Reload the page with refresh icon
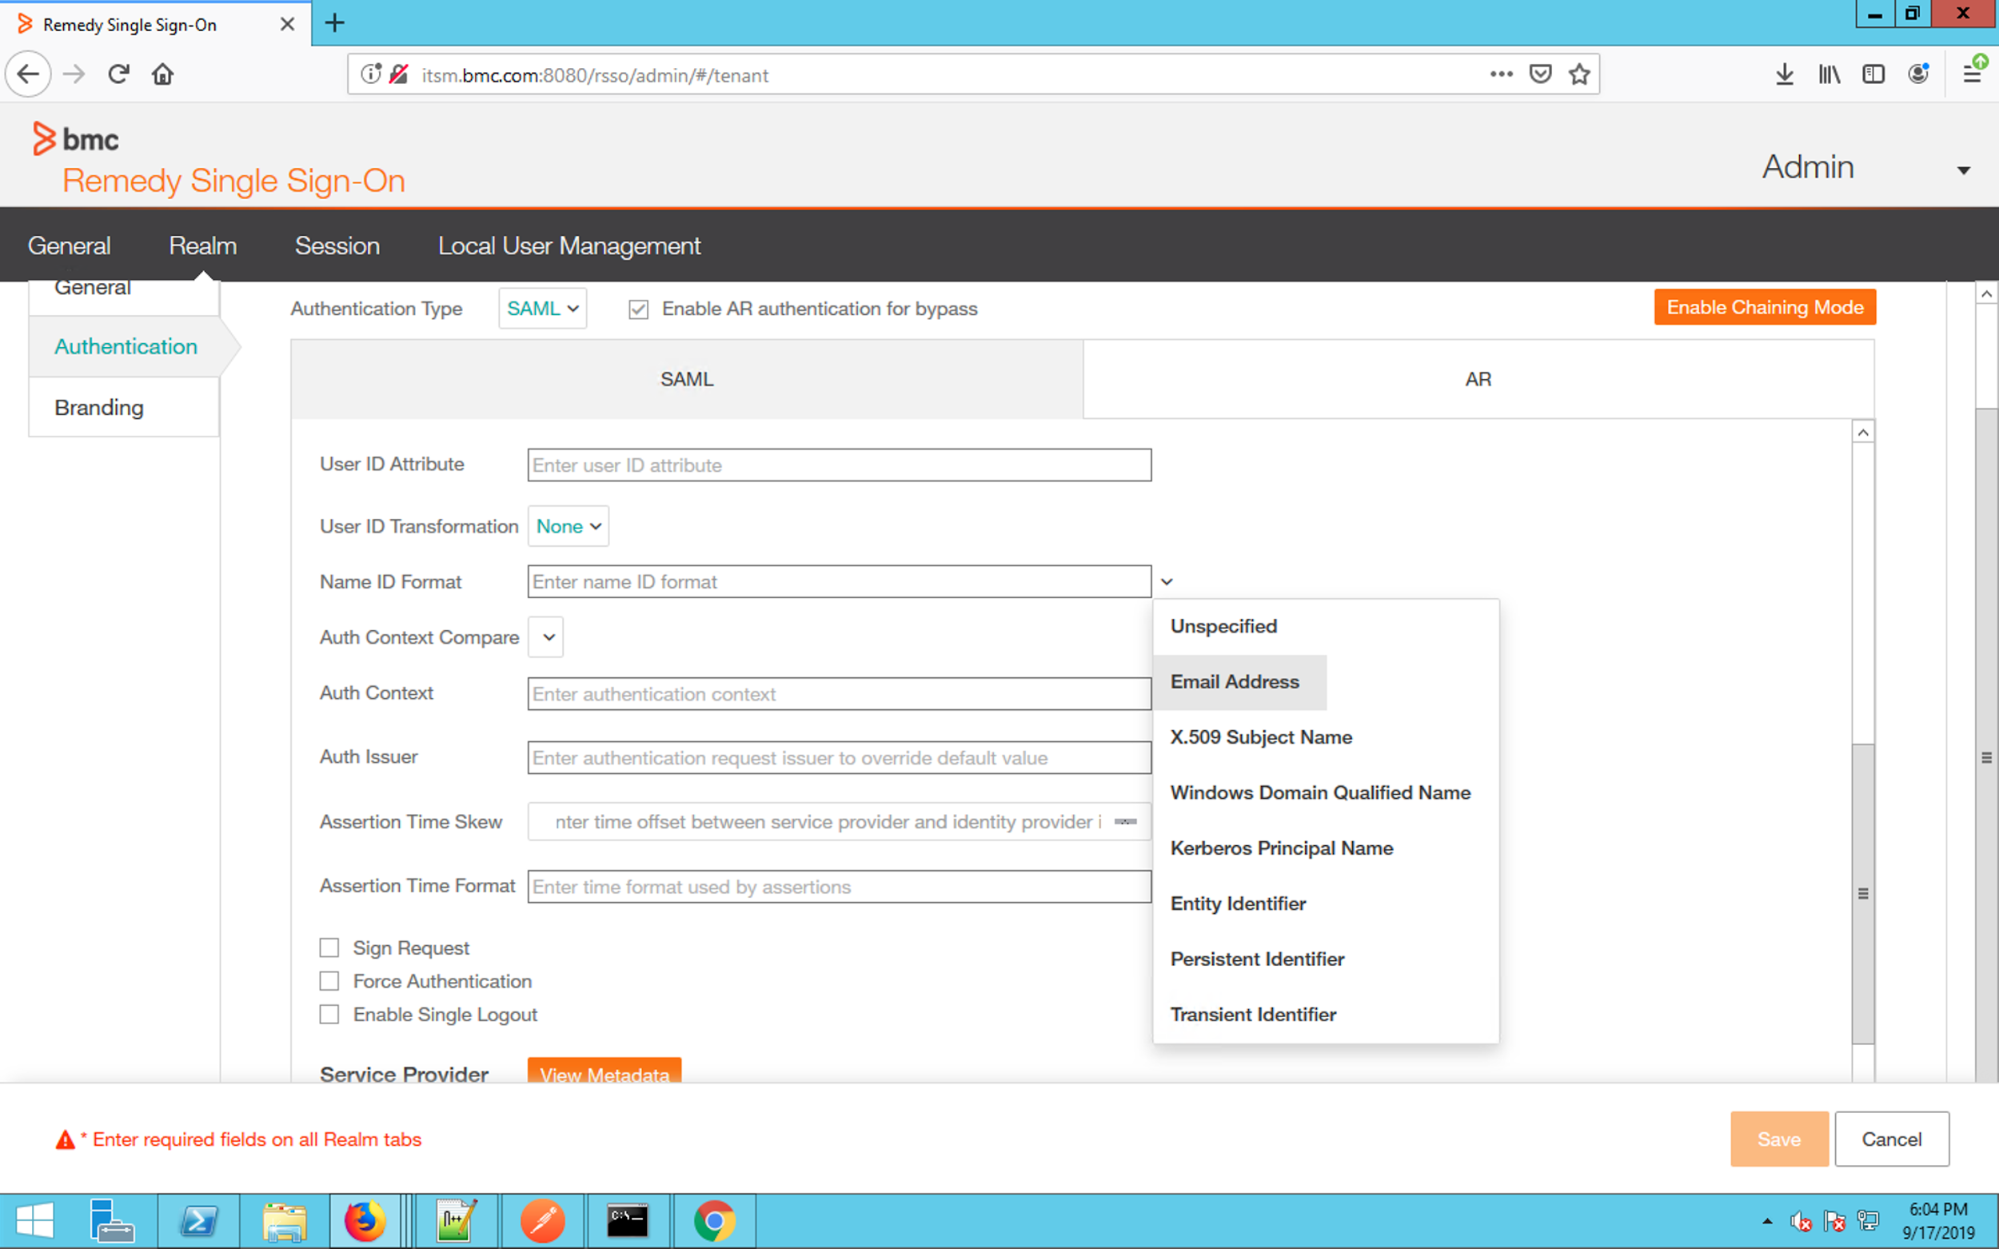This screenshot has height=1249, width=1999. pyautogui.click(x=118, y=74)
